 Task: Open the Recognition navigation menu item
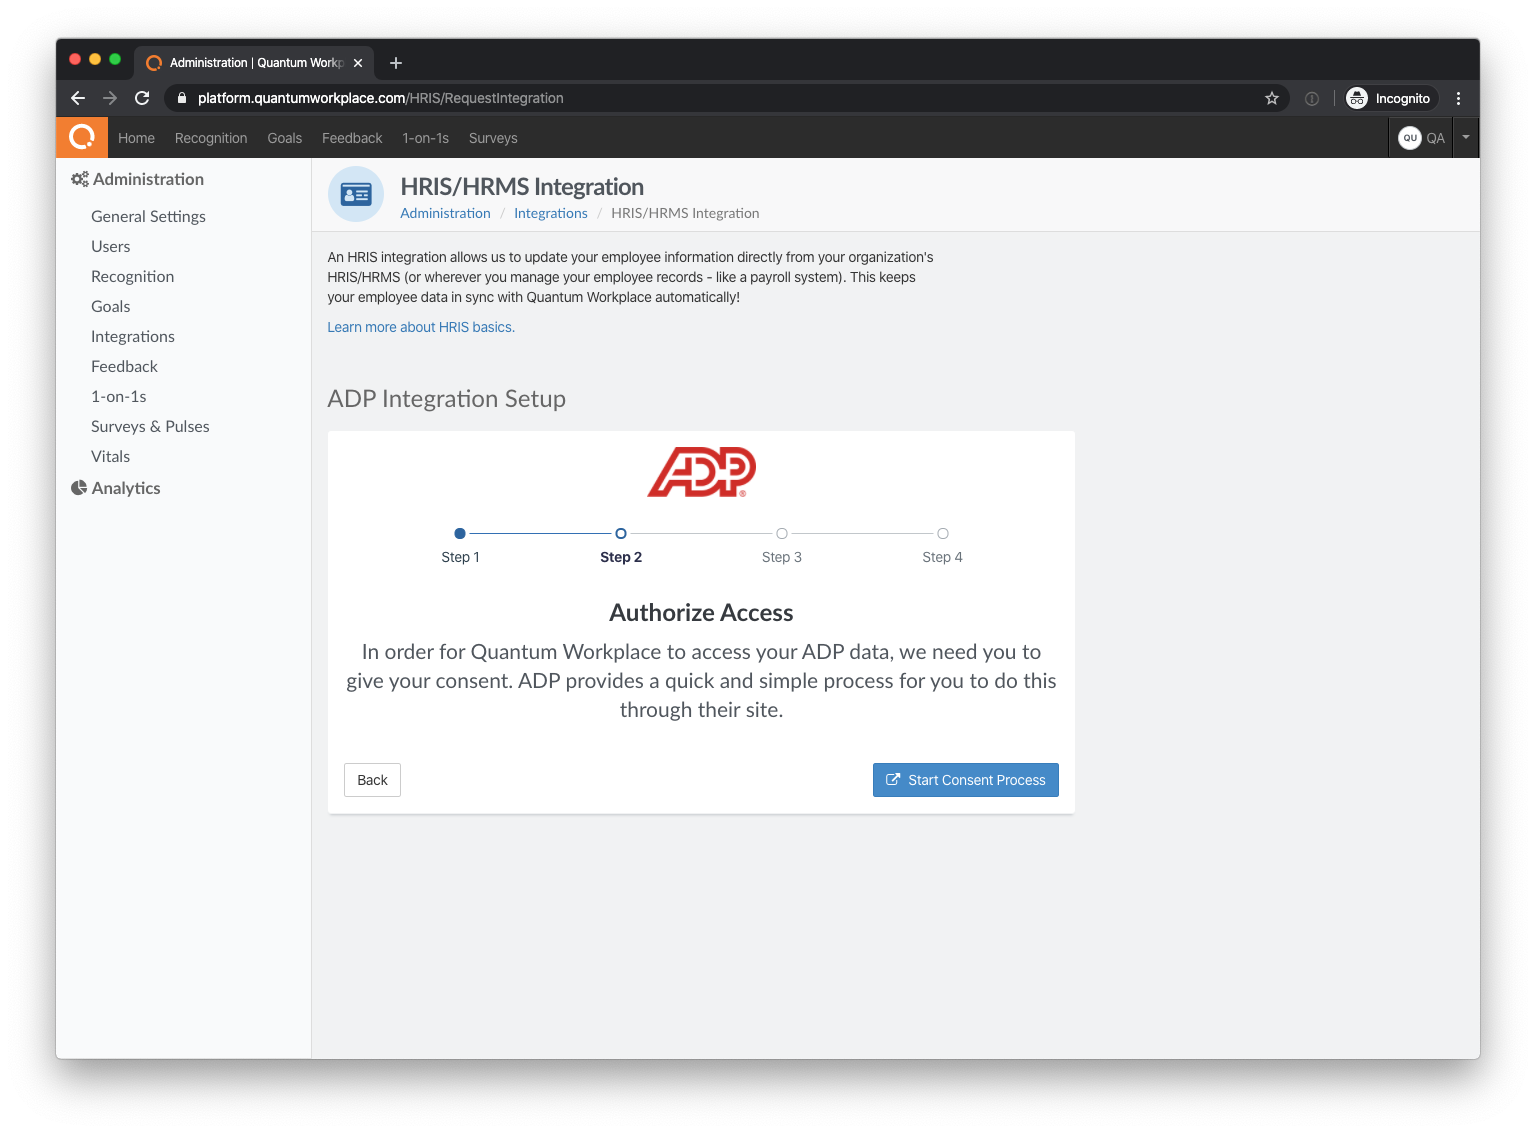click(210, 138)
